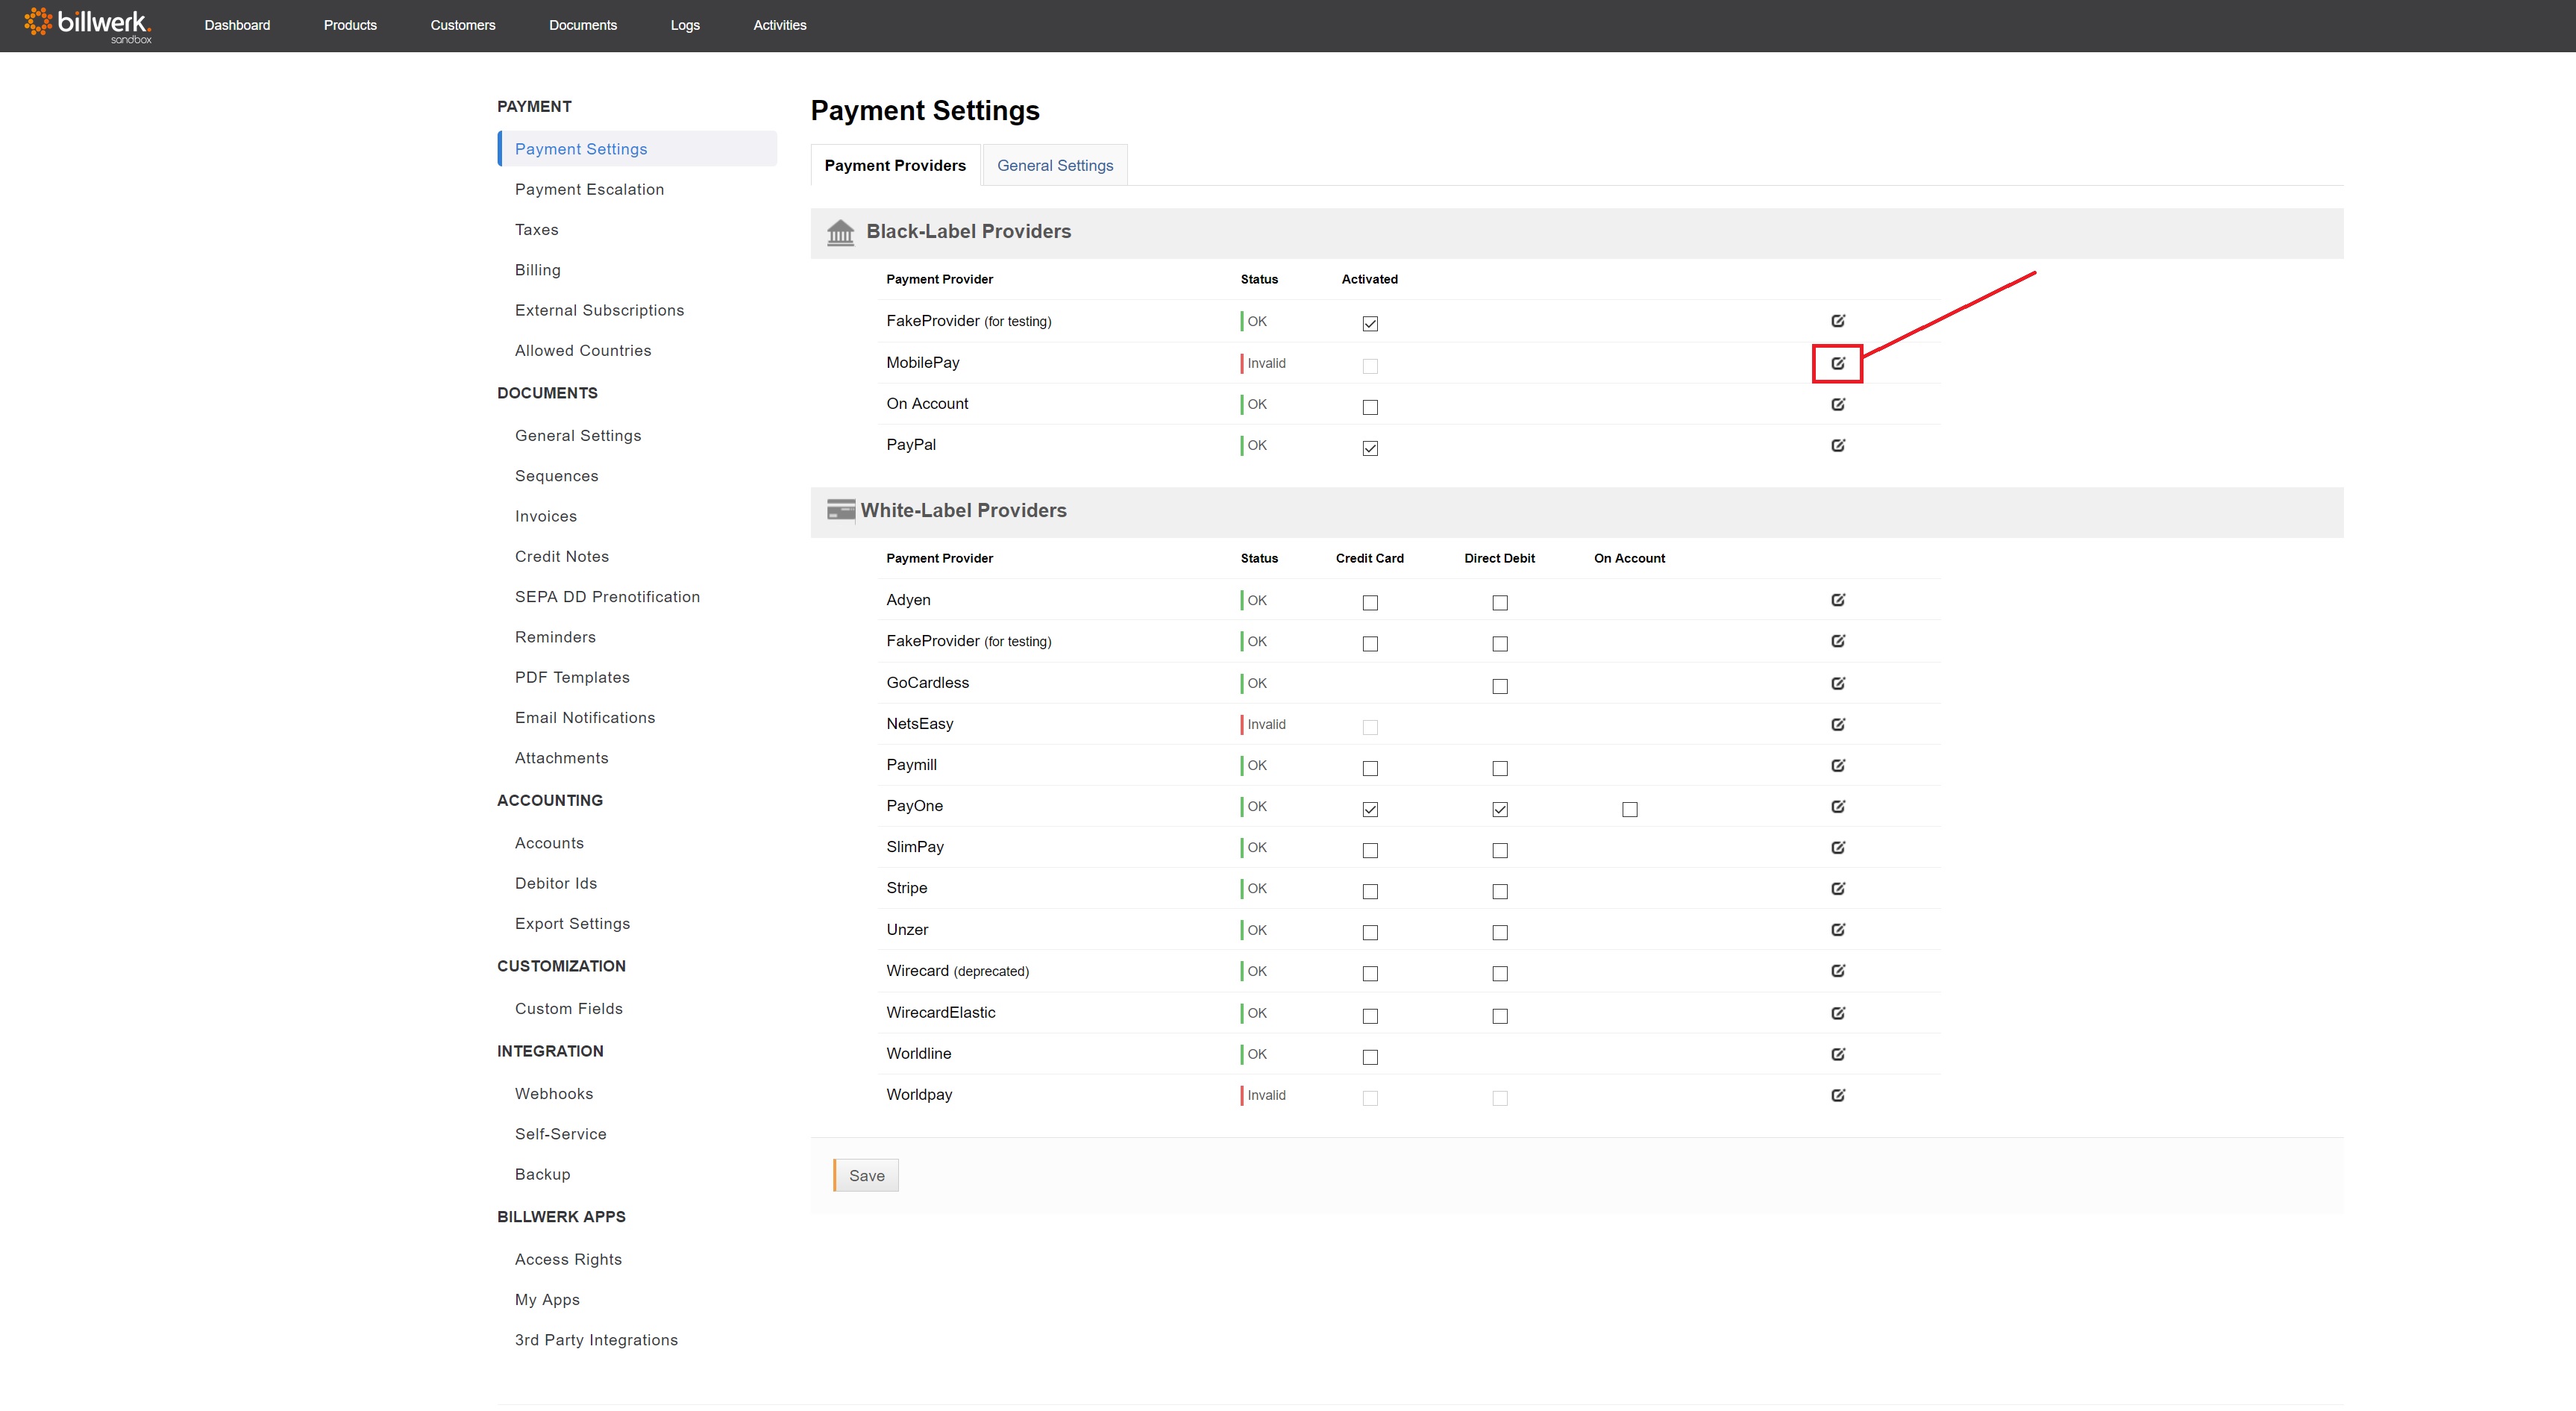
Task: Enable Adyen Direct Debit checkbox
Action: [x=1500, y=603]
